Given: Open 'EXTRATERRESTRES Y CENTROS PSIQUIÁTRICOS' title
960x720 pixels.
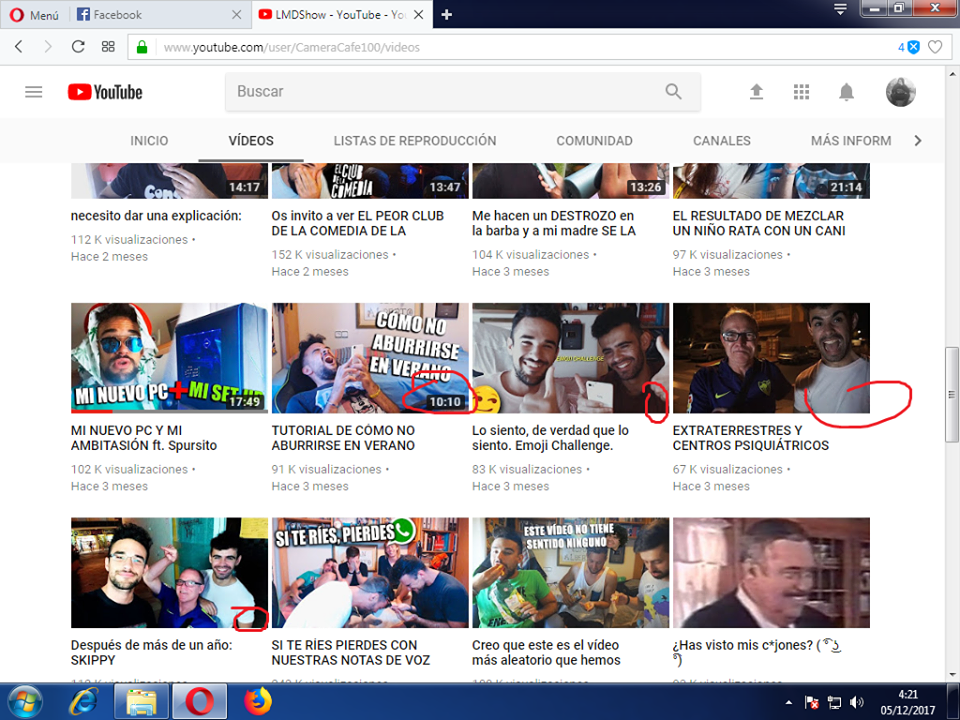Looking at the screenshot, I should click(x=751, y=438).
